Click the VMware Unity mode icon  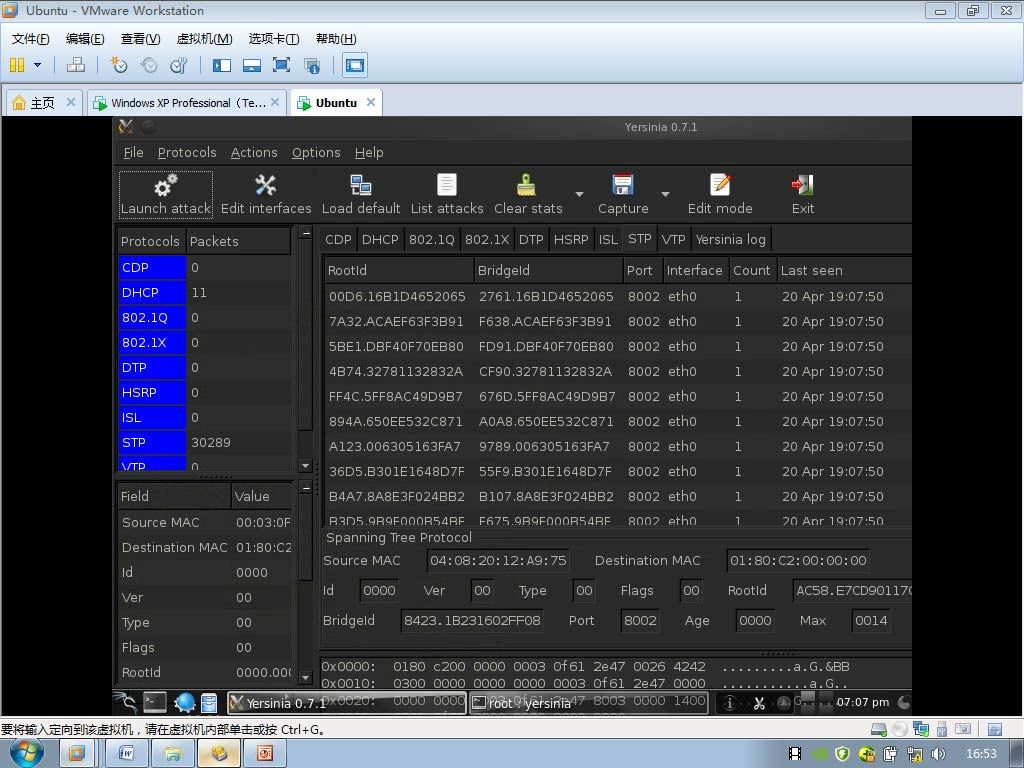[x=312, y=65]
